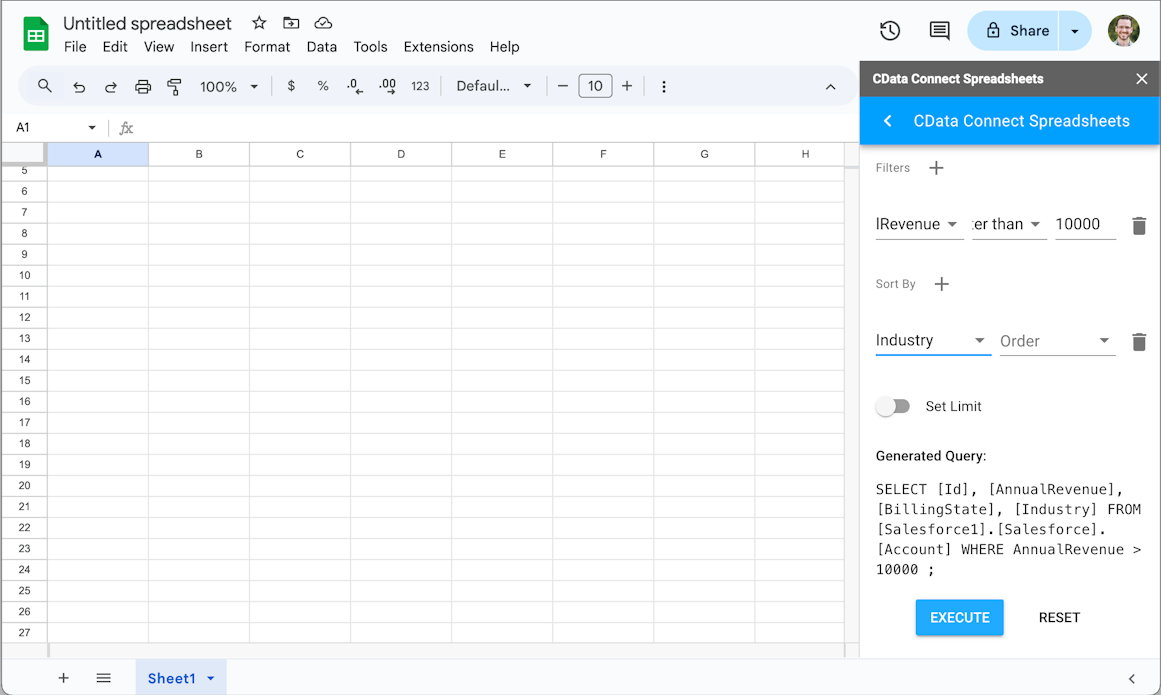This screenshot has width=1161, height=695.
Task: Delete the AnnualRevenue filter row
Action: click(x=1138, y=226)
